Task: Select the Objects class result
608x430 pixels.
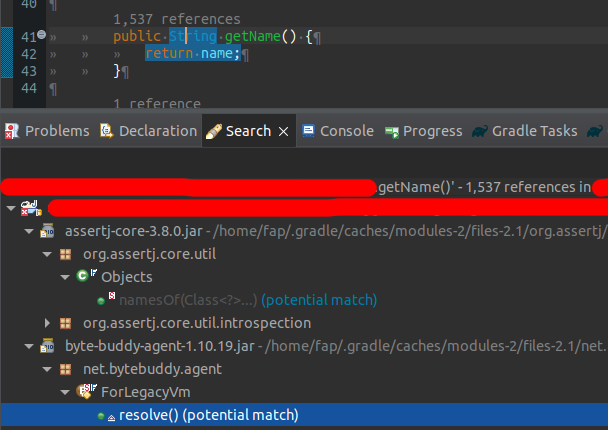Action: [x=127, y=277]
